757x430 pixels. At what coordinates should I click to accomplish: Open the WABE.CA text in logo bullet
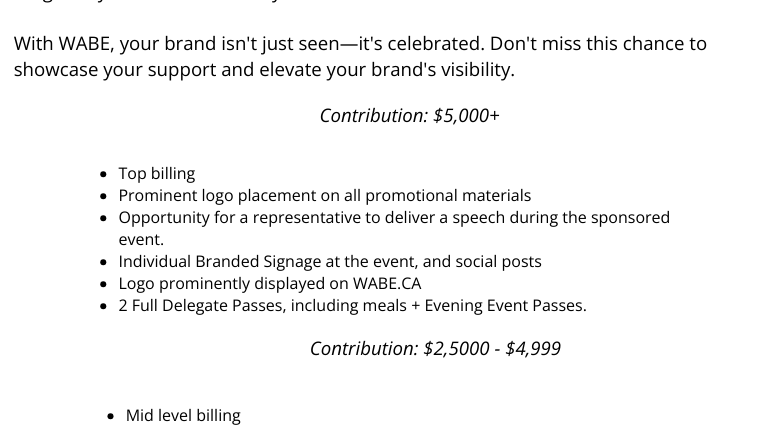tap(387, 283)
